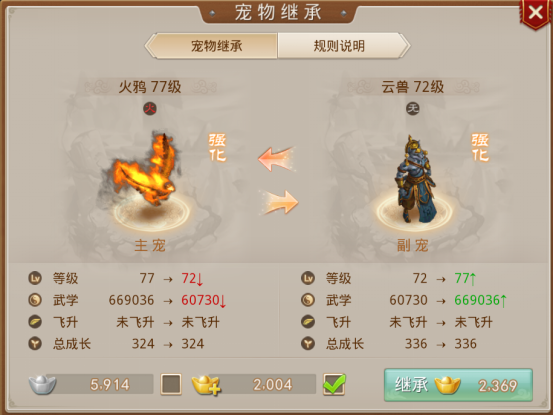Viewport: 554px width, 415px height.
Task: Click the 5,914 silver amount field
Action: [102, 384]
